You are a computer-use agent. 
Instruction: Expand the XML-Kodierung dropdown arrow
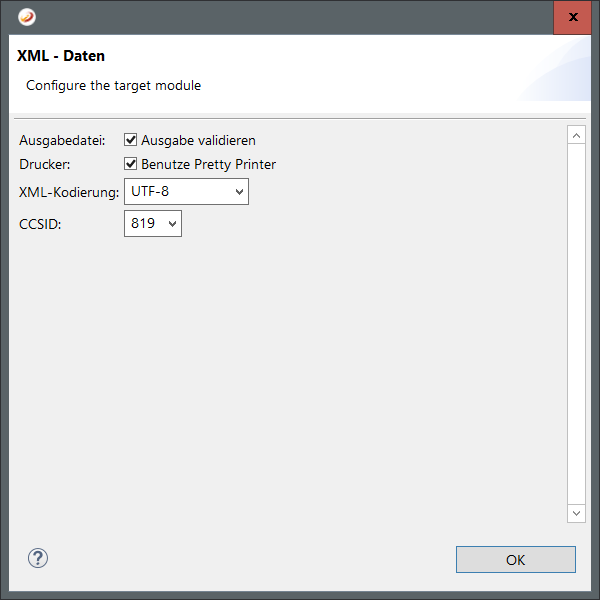coord(239,191)
